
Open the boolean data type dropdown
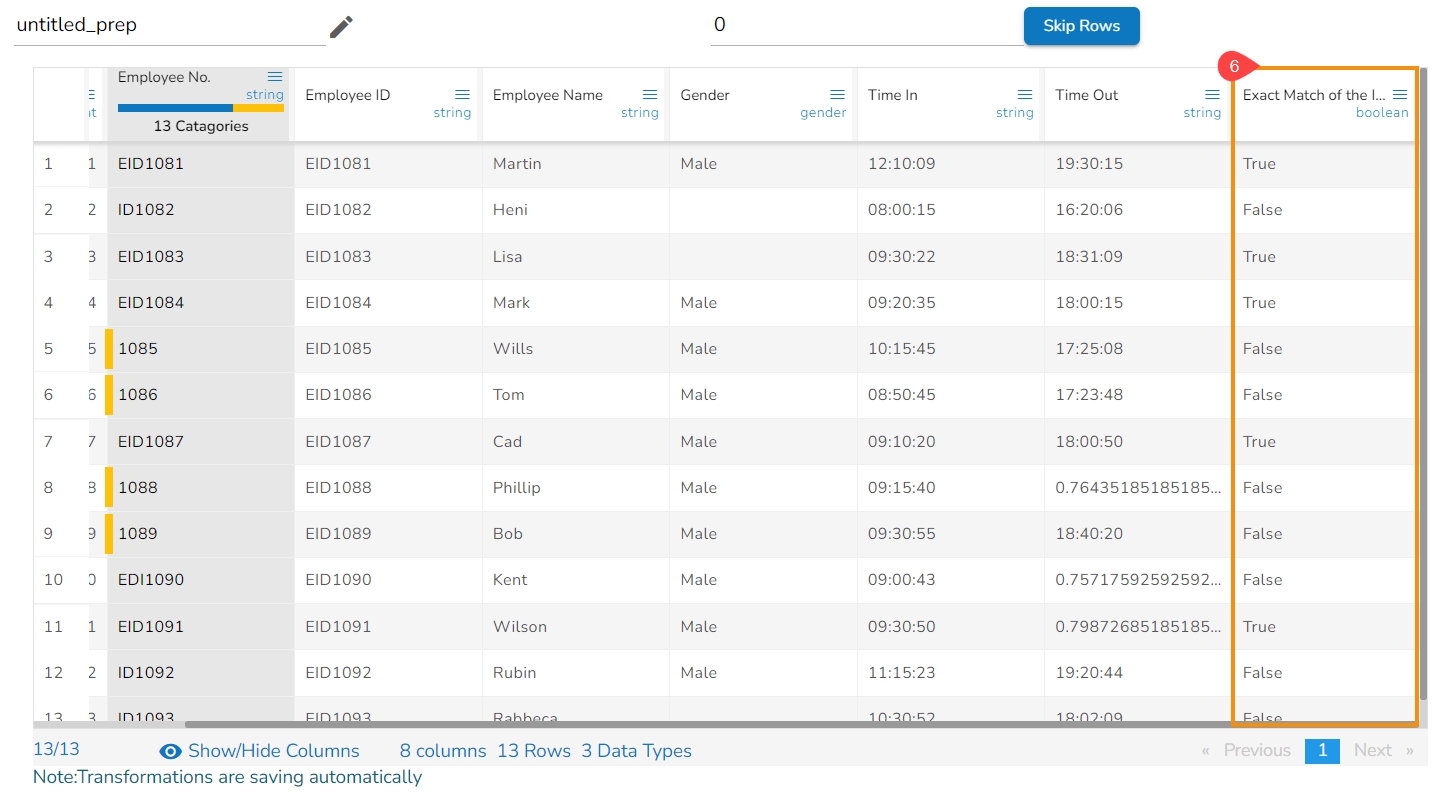[x=1381, y=113]
